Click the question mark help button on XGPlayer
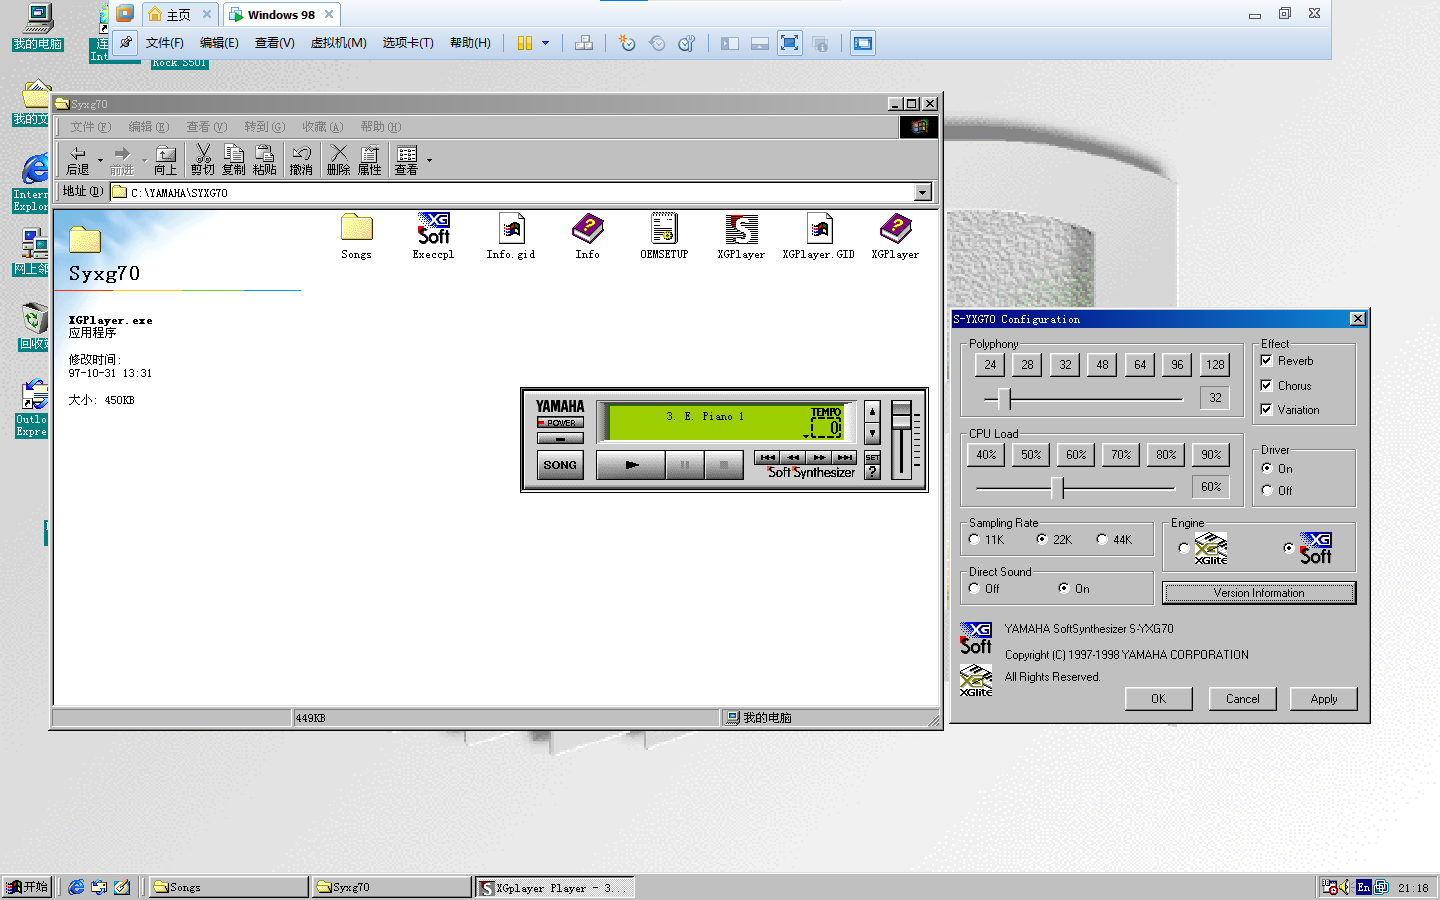 coord(873,472)
